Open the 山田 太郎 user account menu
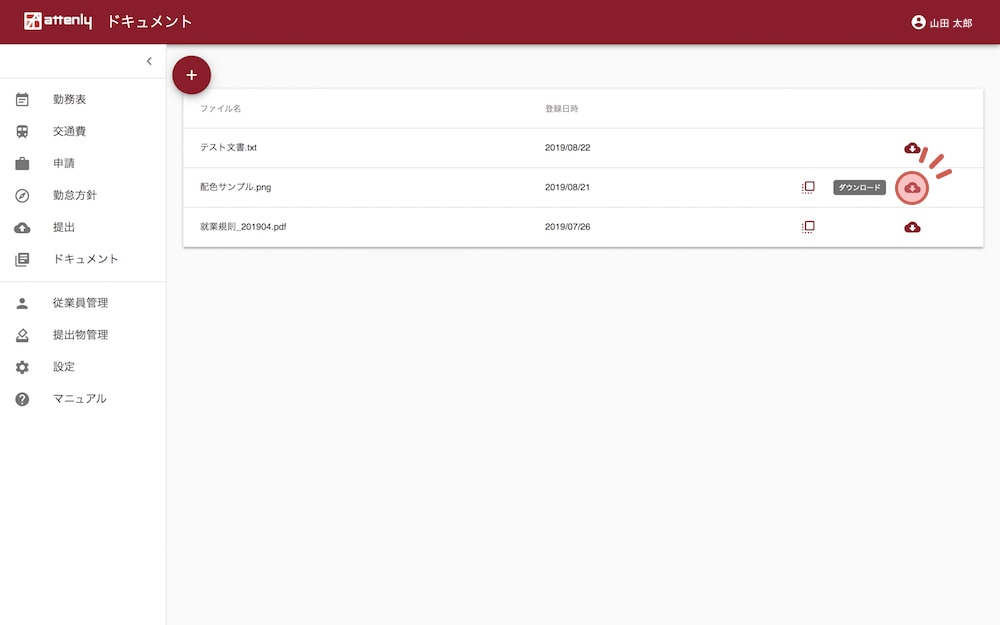Viewport: 1000px width, 625px height. pyautogui.click(x=941, y=22)
